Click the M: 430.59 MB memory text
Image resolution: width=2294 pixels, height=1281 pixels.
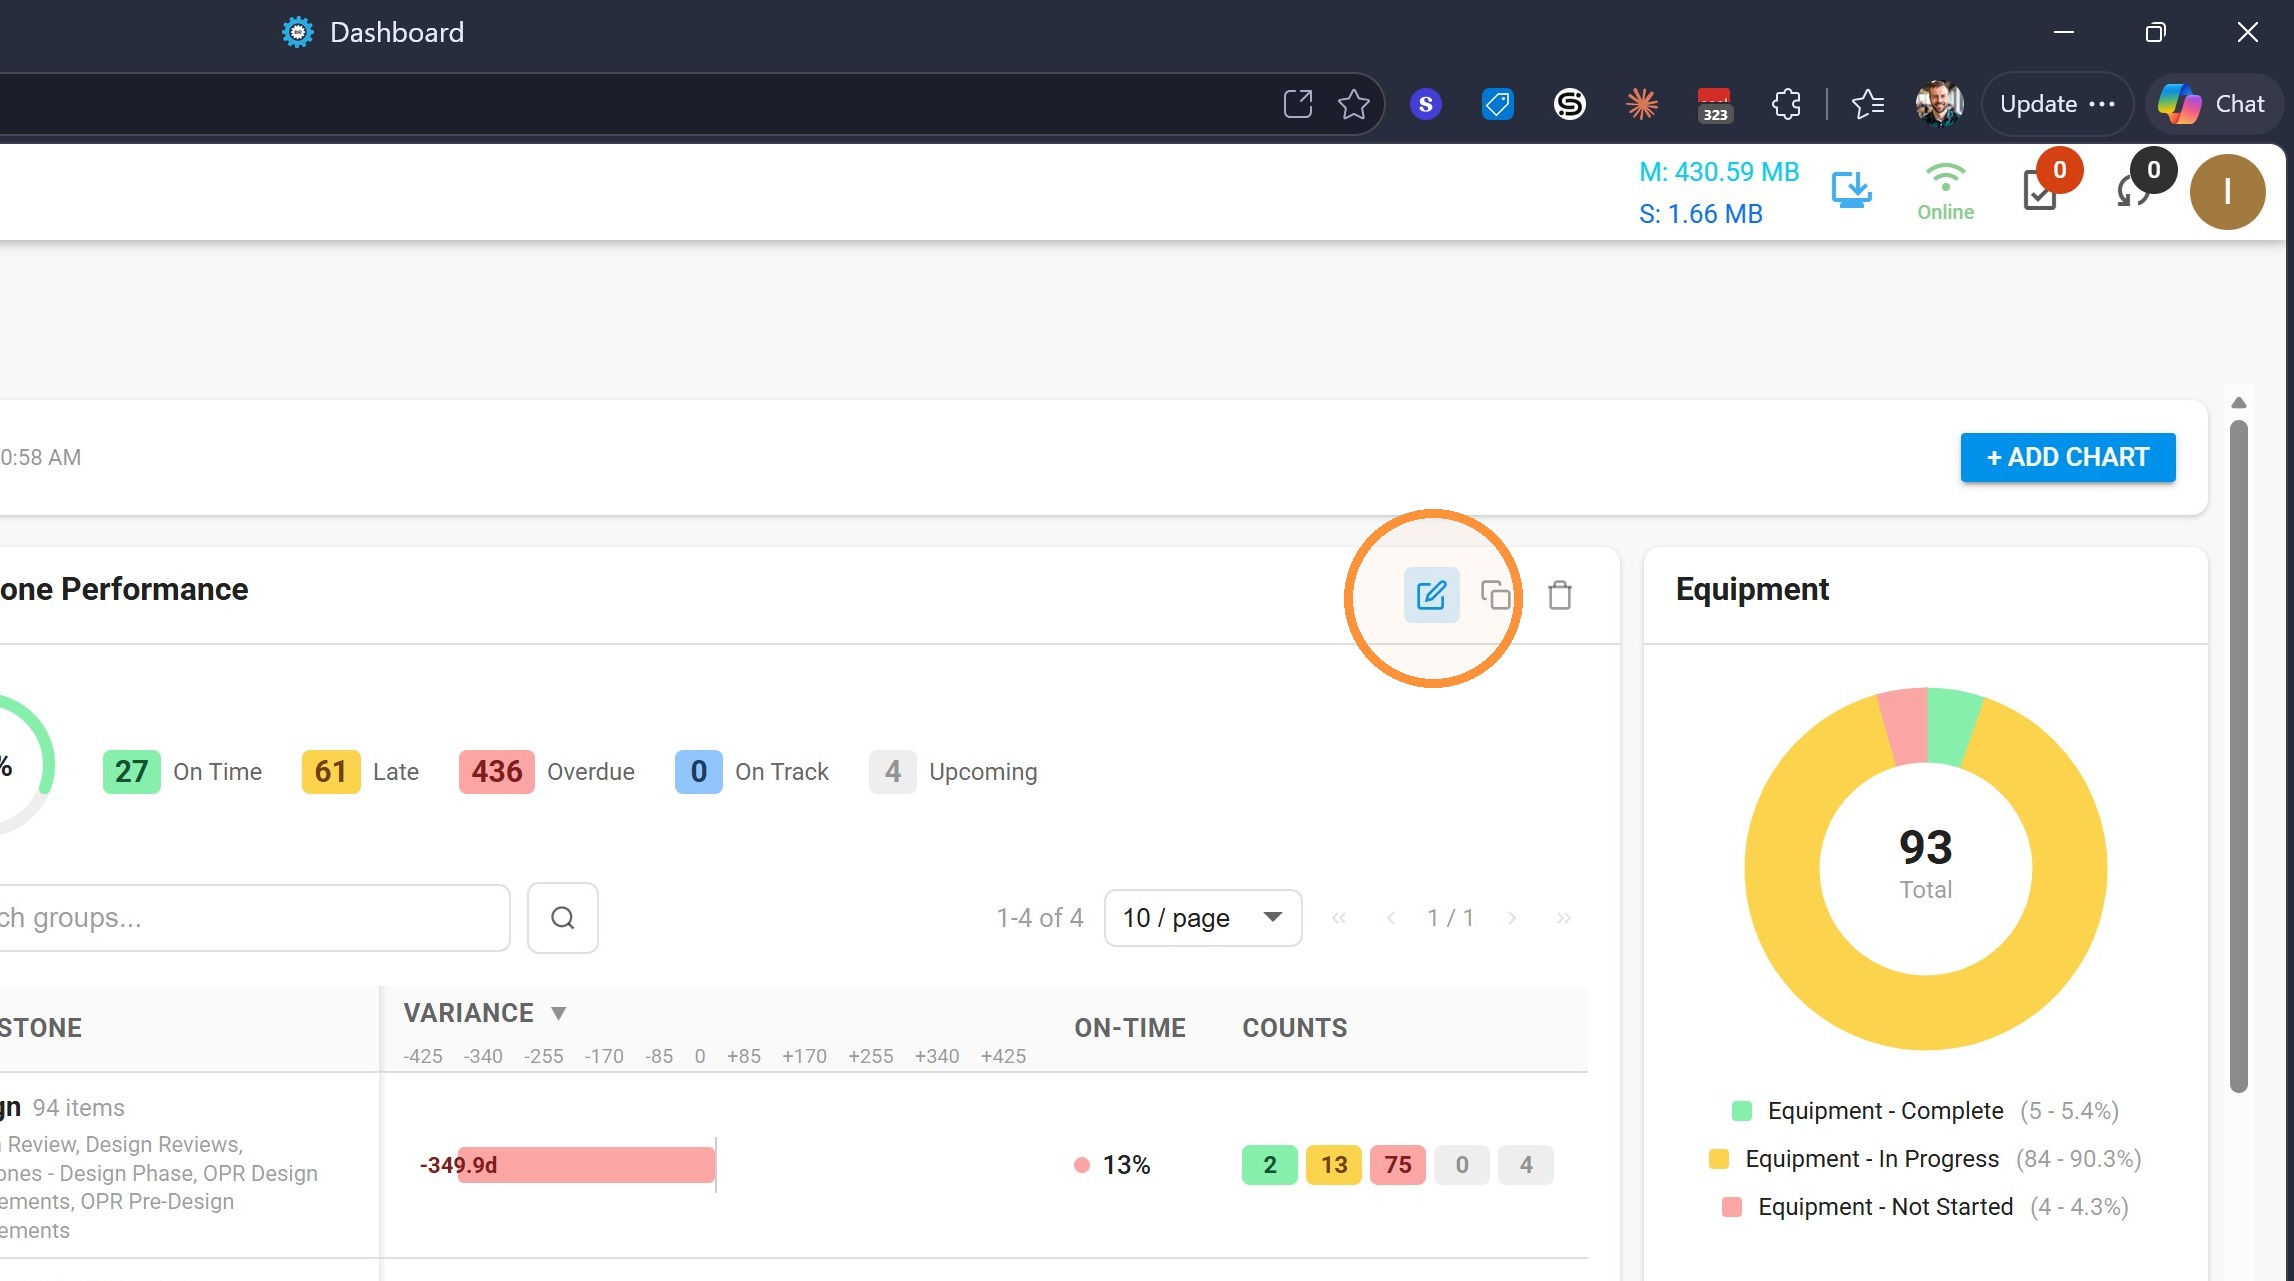point(1719,172)
